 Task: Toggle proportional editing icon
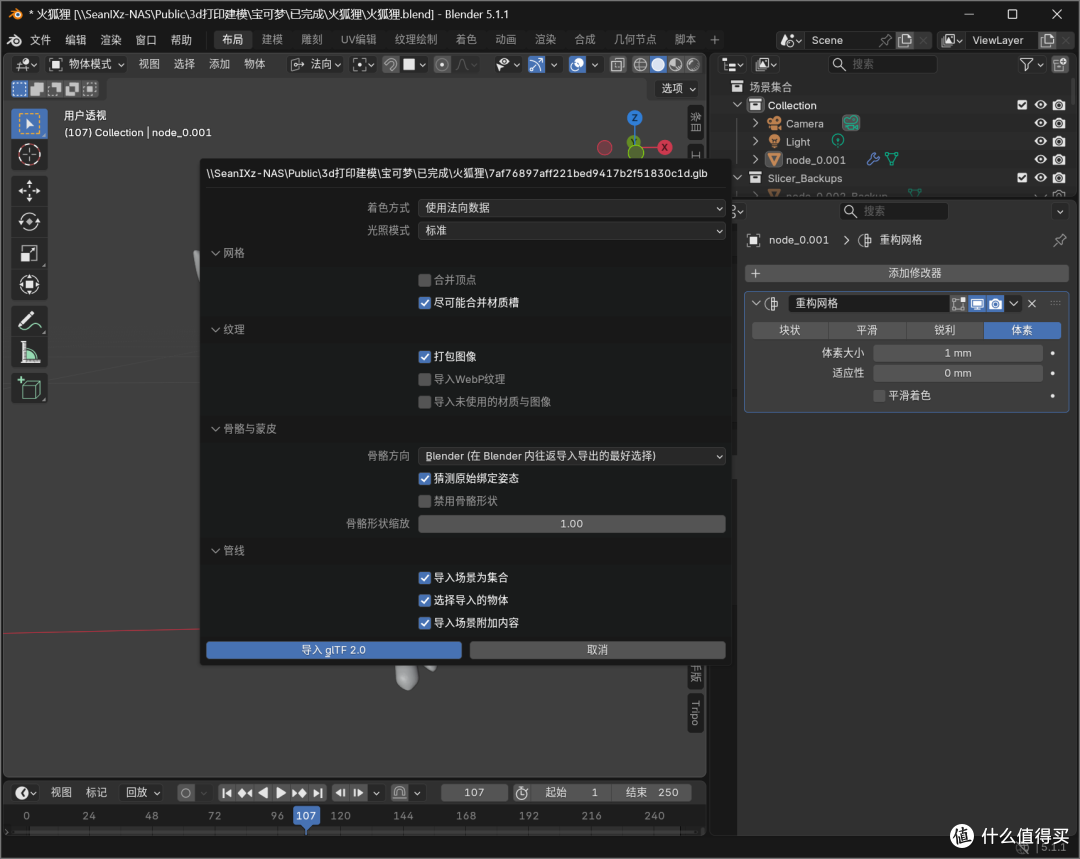tap(442, 64)
